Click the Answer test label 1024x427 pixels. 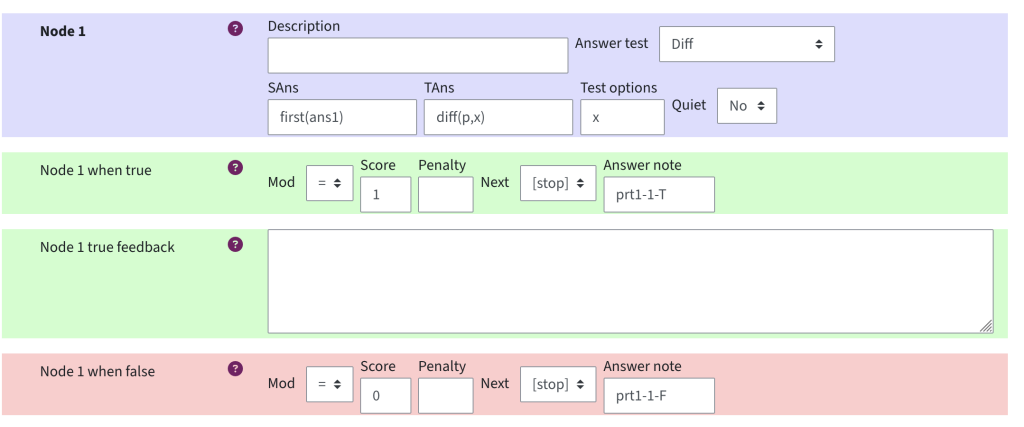[611, 43]
